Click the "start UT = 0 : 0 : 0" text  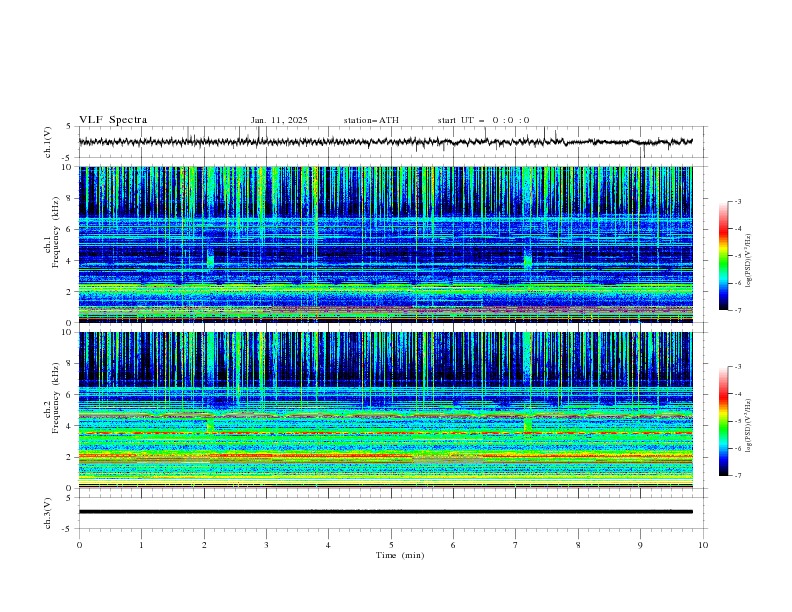pyautogui.click(x=483, y=120)
